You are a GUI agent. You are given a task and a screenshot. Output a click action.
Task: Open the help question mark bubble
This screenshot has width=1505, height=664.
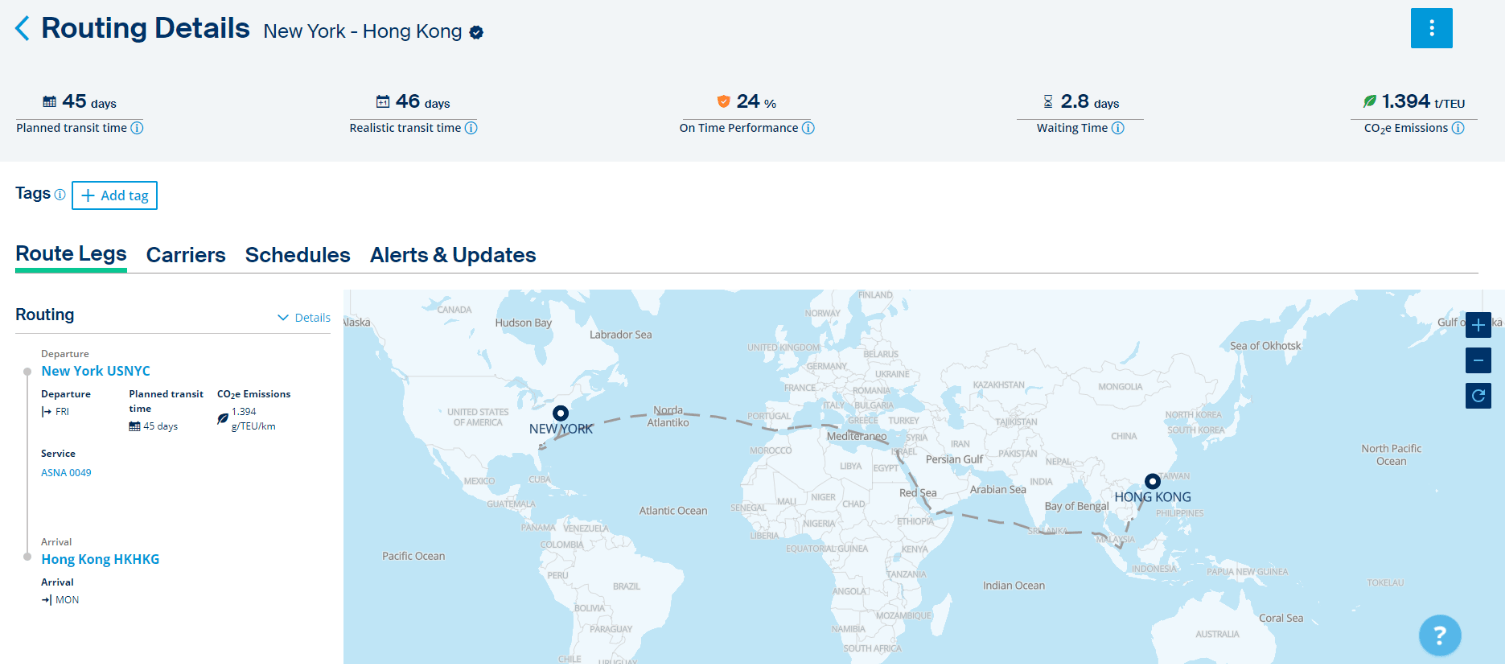1439,635
